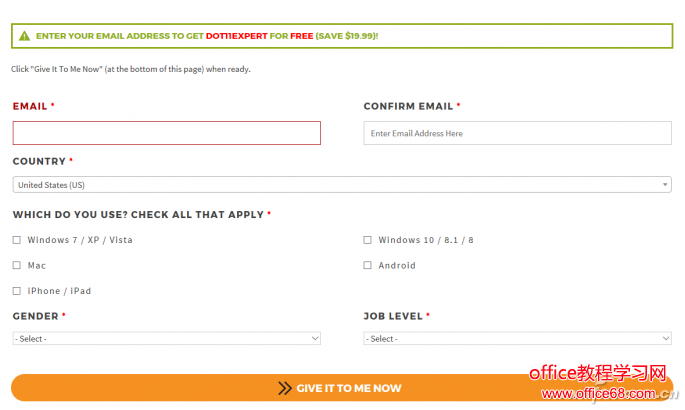The height and width of the screenshot is (410, 685).
Task: Click the Email field label
Action: pos(30,106)
